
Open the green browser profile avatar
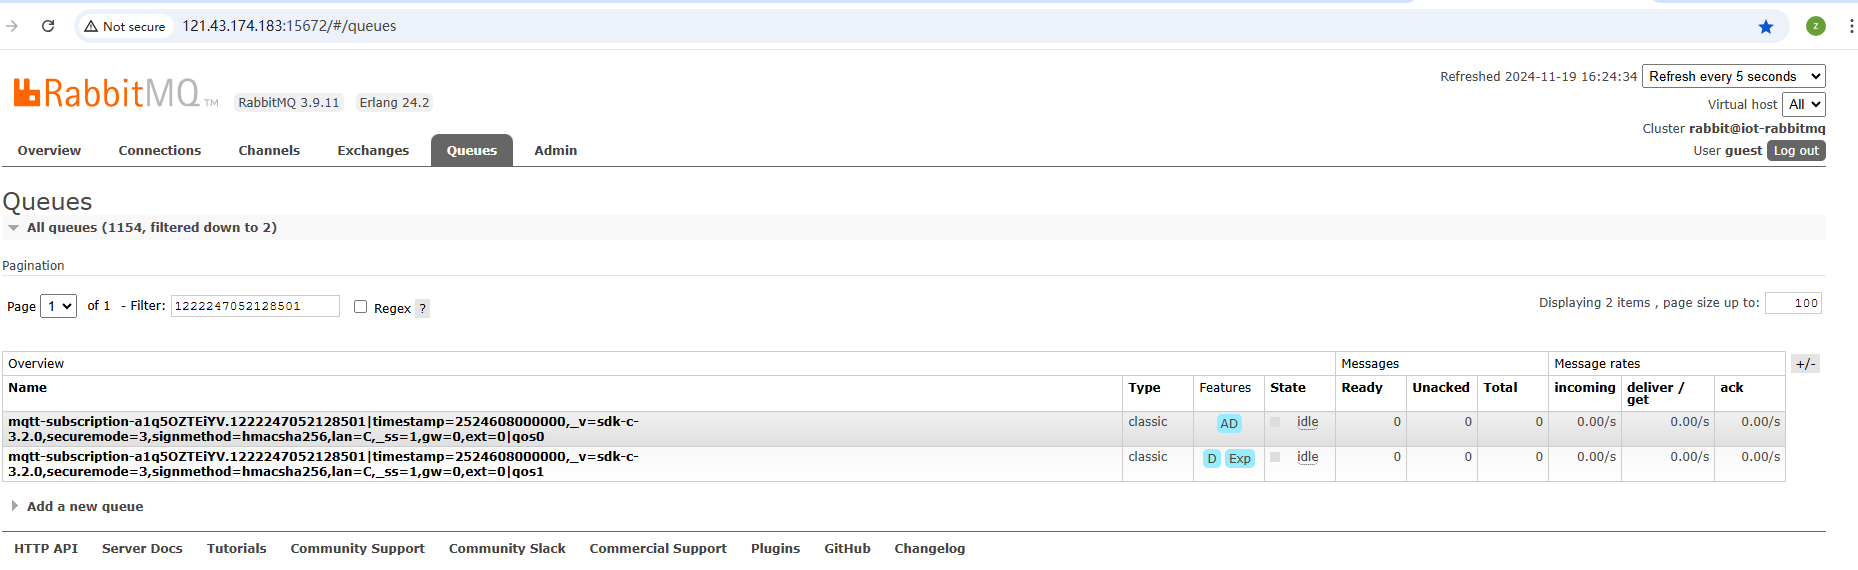click(1816, 26)
